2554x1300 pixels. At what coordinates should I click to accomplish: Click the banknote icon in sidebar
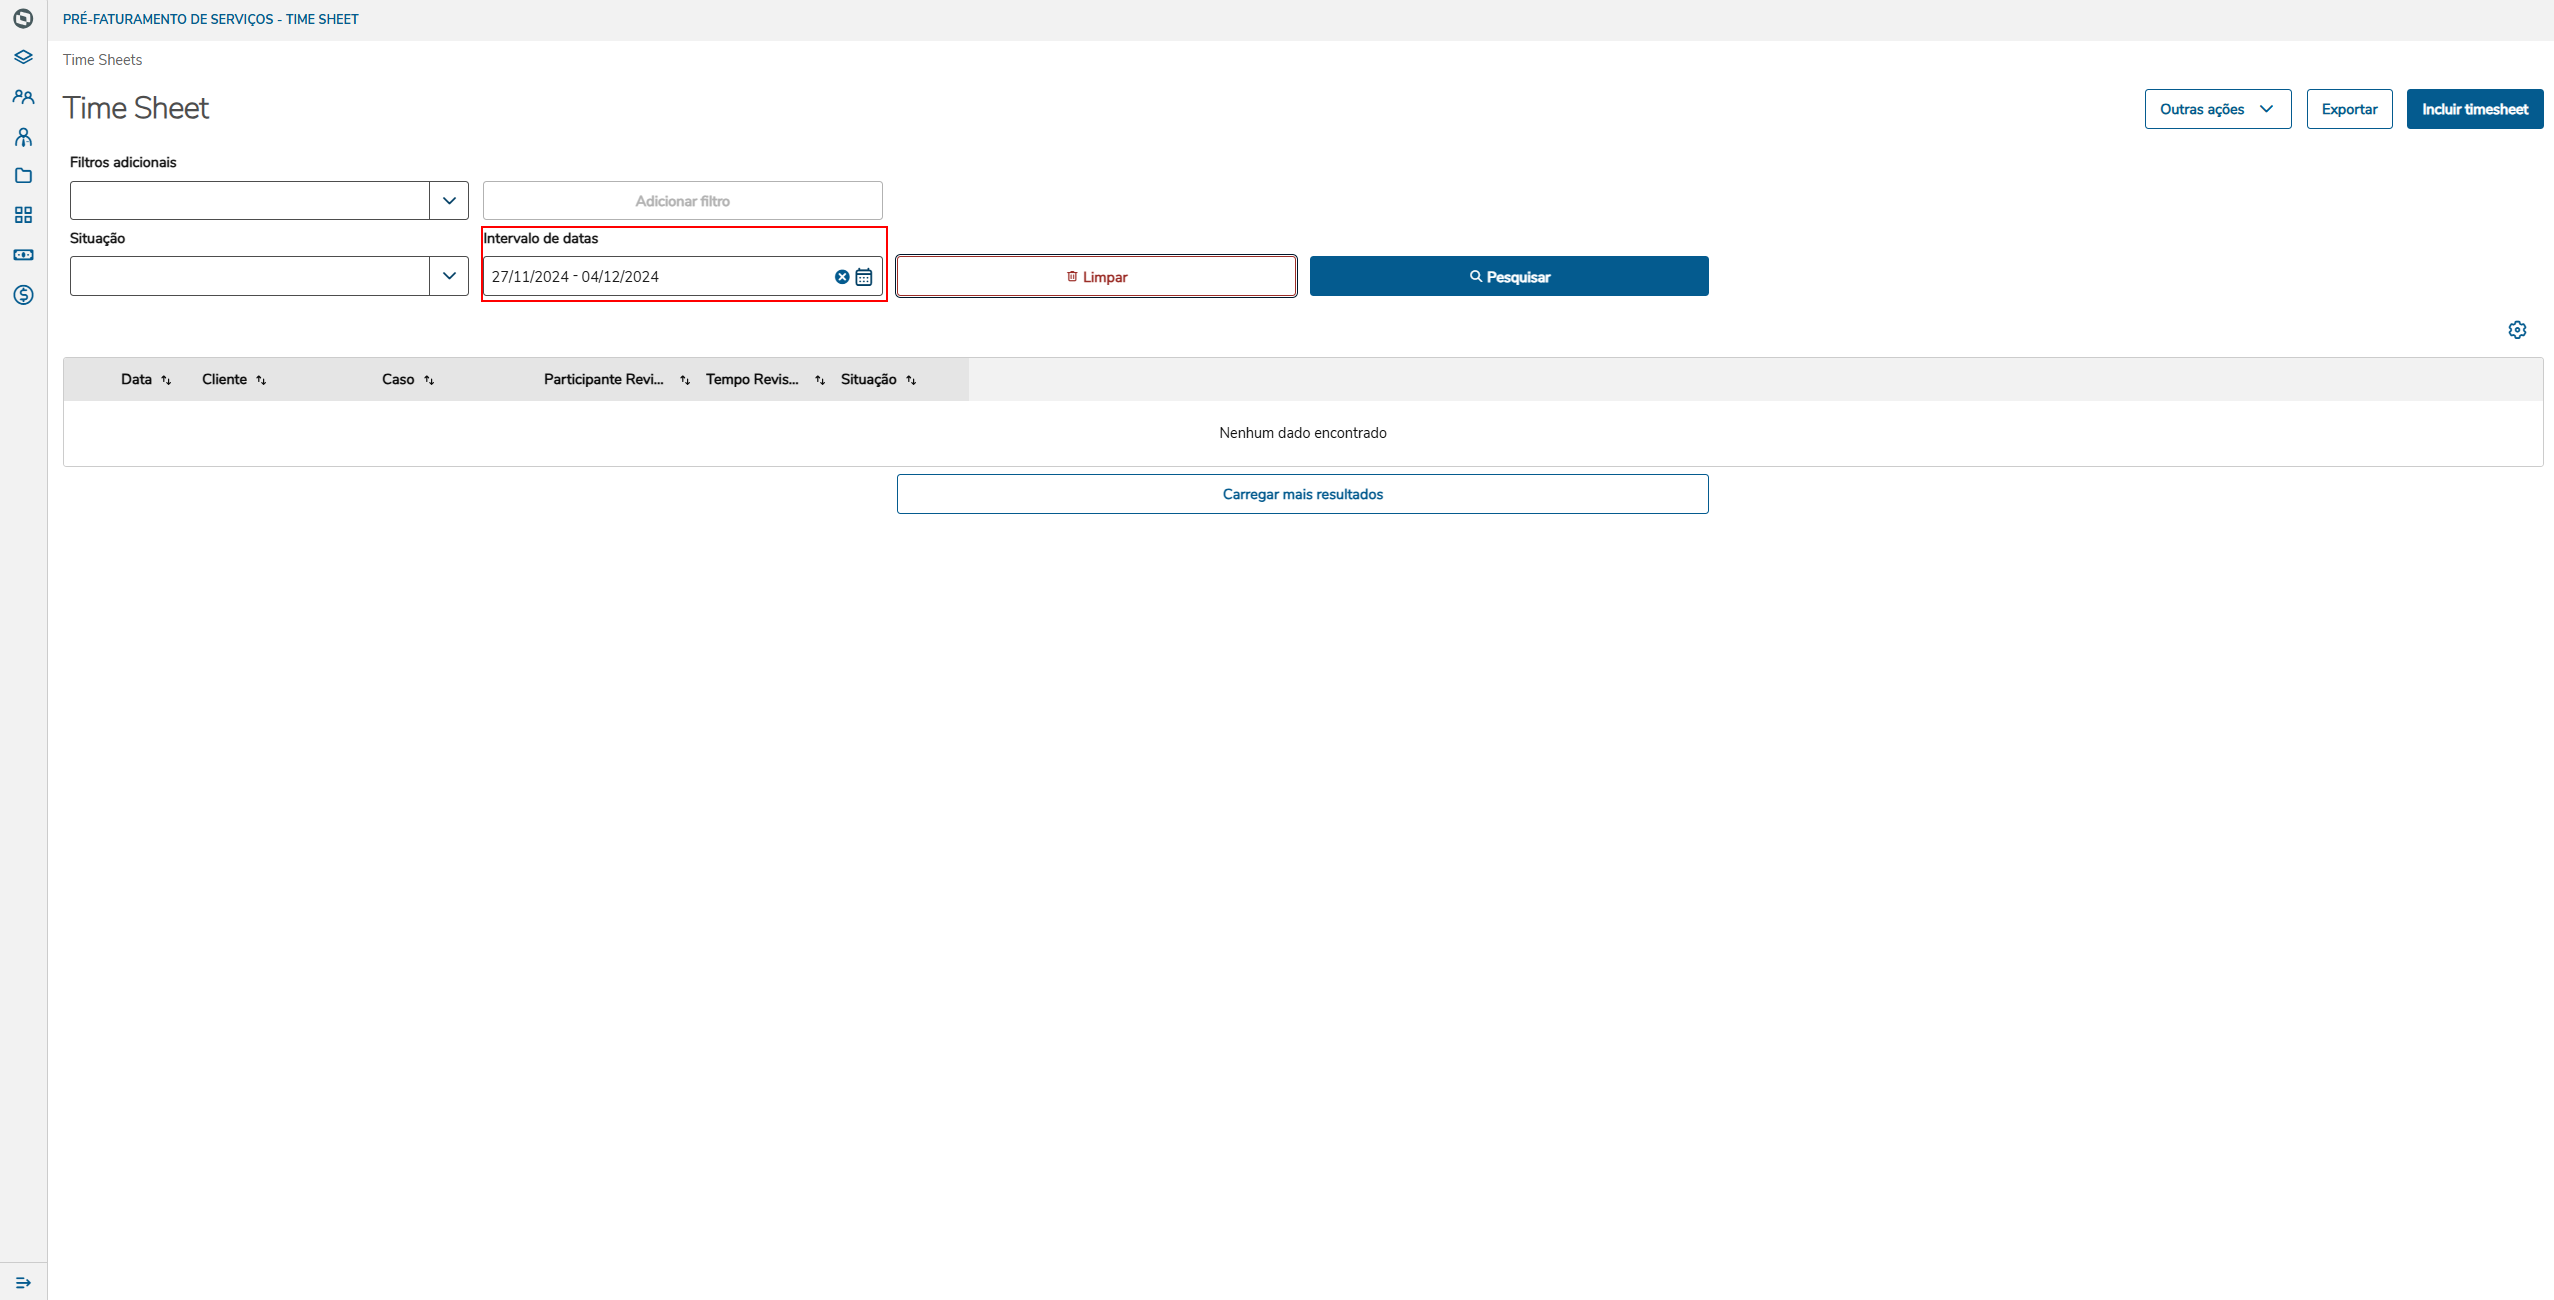(x=23, y=255)
